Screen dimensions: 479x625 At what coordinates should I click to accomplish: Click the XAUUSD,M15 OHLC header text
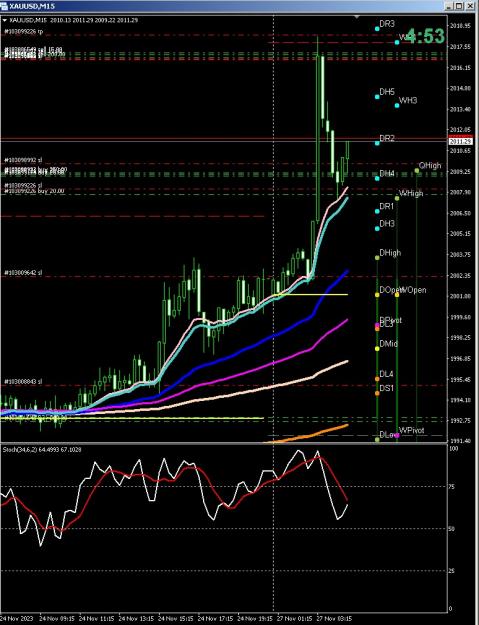click(73, 20)
